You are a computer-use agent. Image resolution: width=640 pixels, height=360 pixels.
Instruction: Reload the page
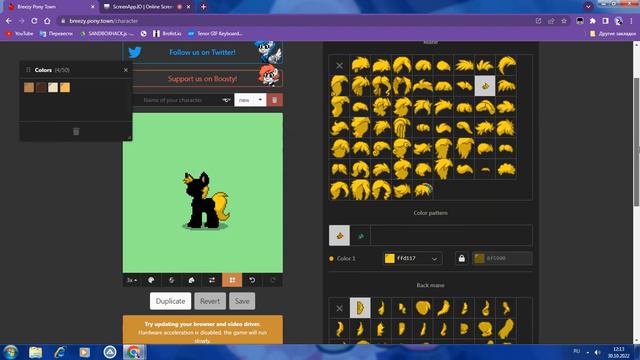click(x=34, y=21)
